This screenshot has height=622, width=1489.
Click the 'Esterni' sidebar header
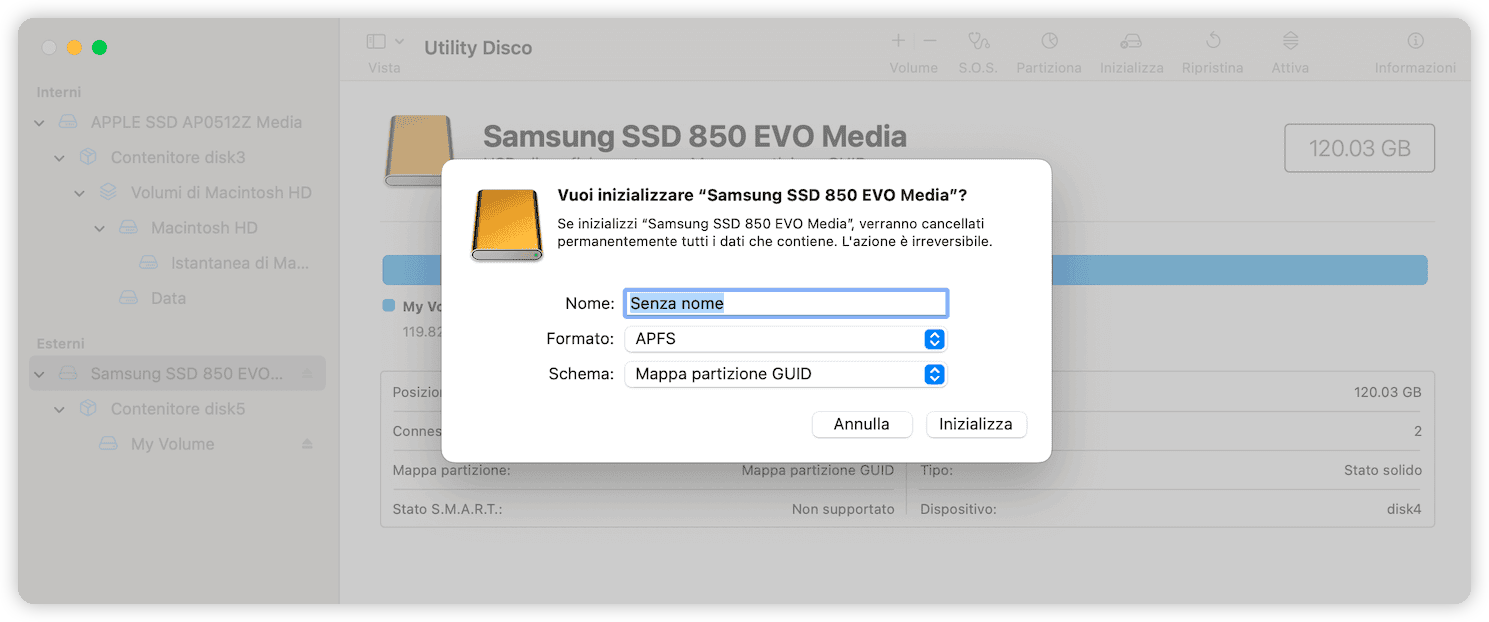tap(61, 343)
